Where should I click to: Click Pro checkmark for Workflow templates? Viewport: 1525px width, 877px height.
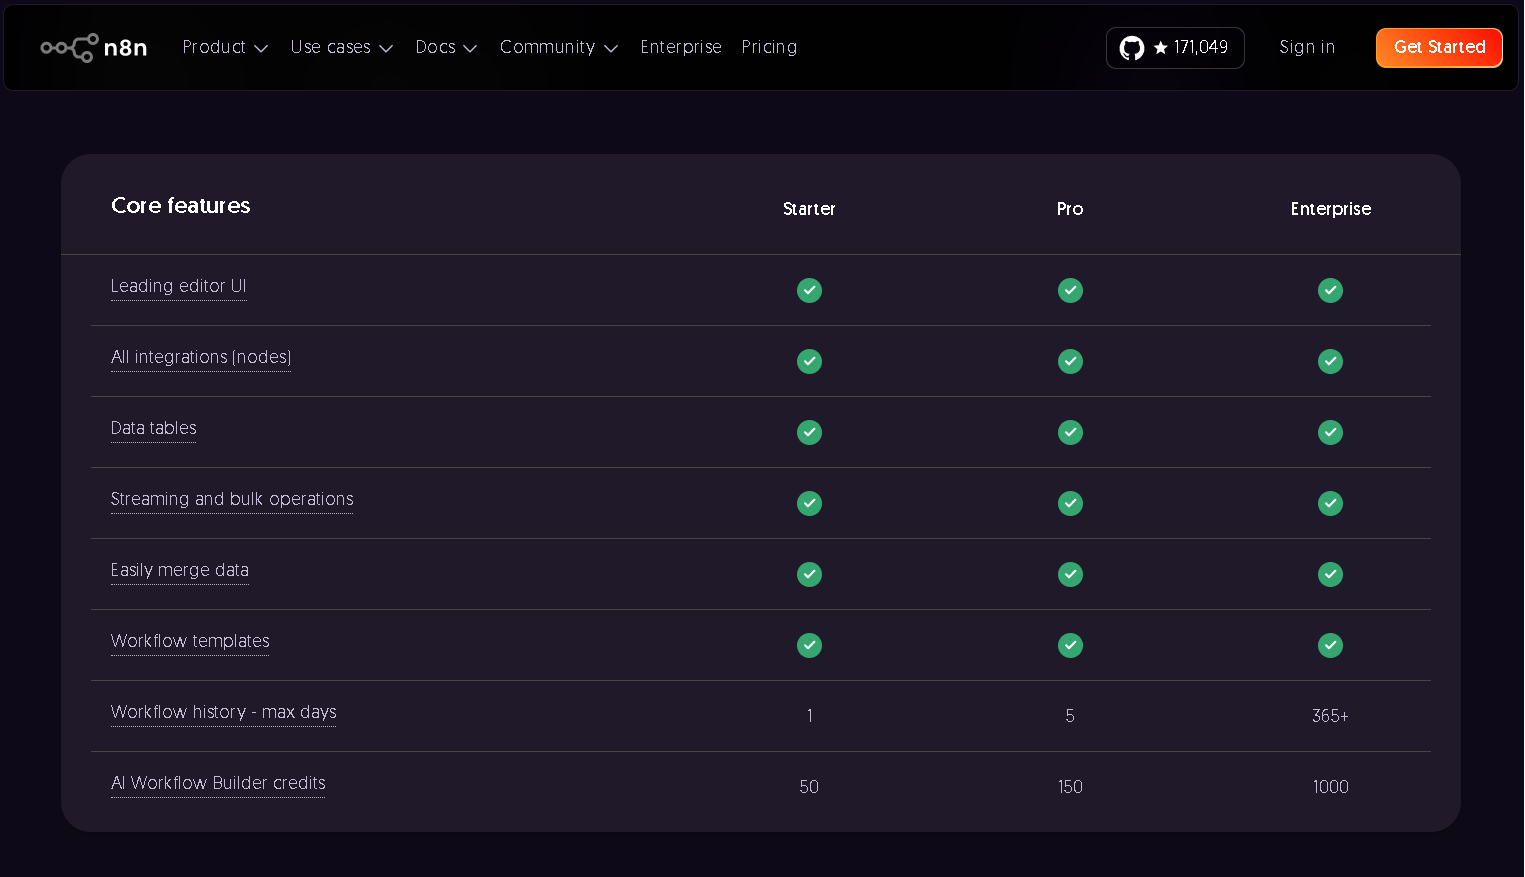(1070, 645)
